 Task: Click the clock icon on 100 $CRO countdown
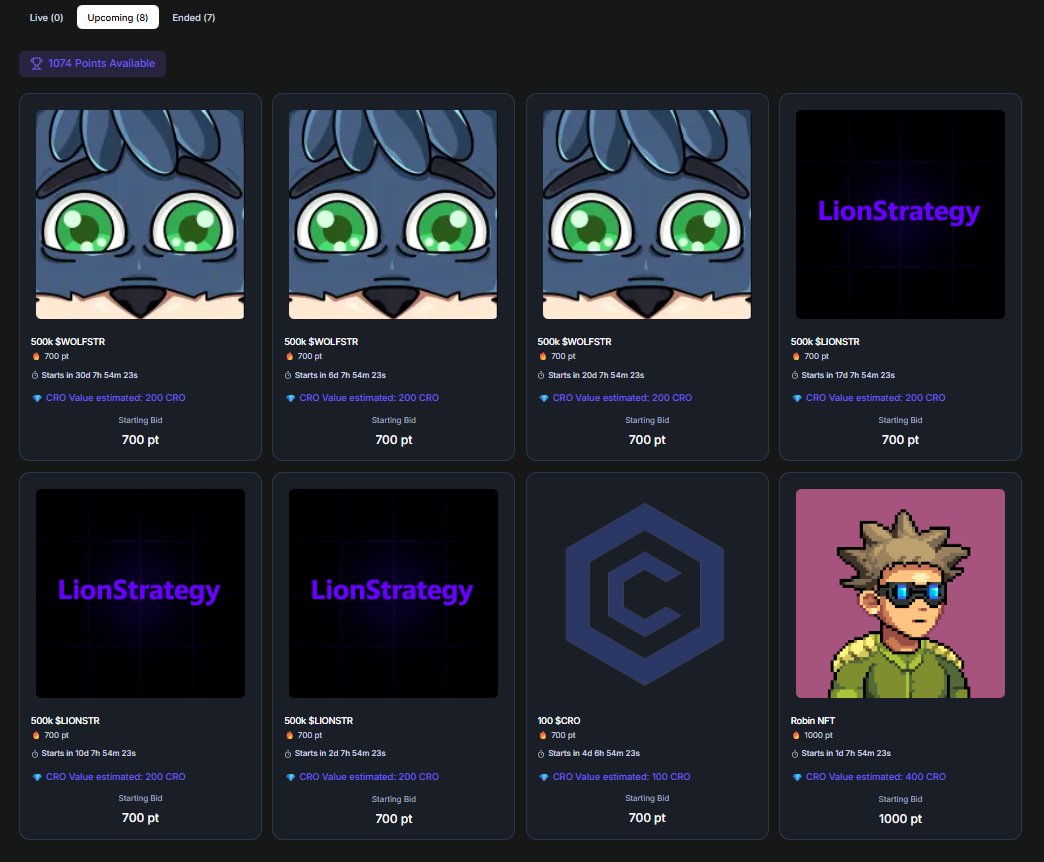click(540, 753)
